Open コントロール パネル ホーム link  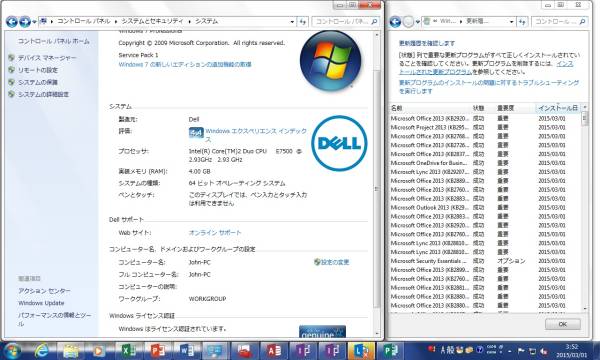click(54, 41)
